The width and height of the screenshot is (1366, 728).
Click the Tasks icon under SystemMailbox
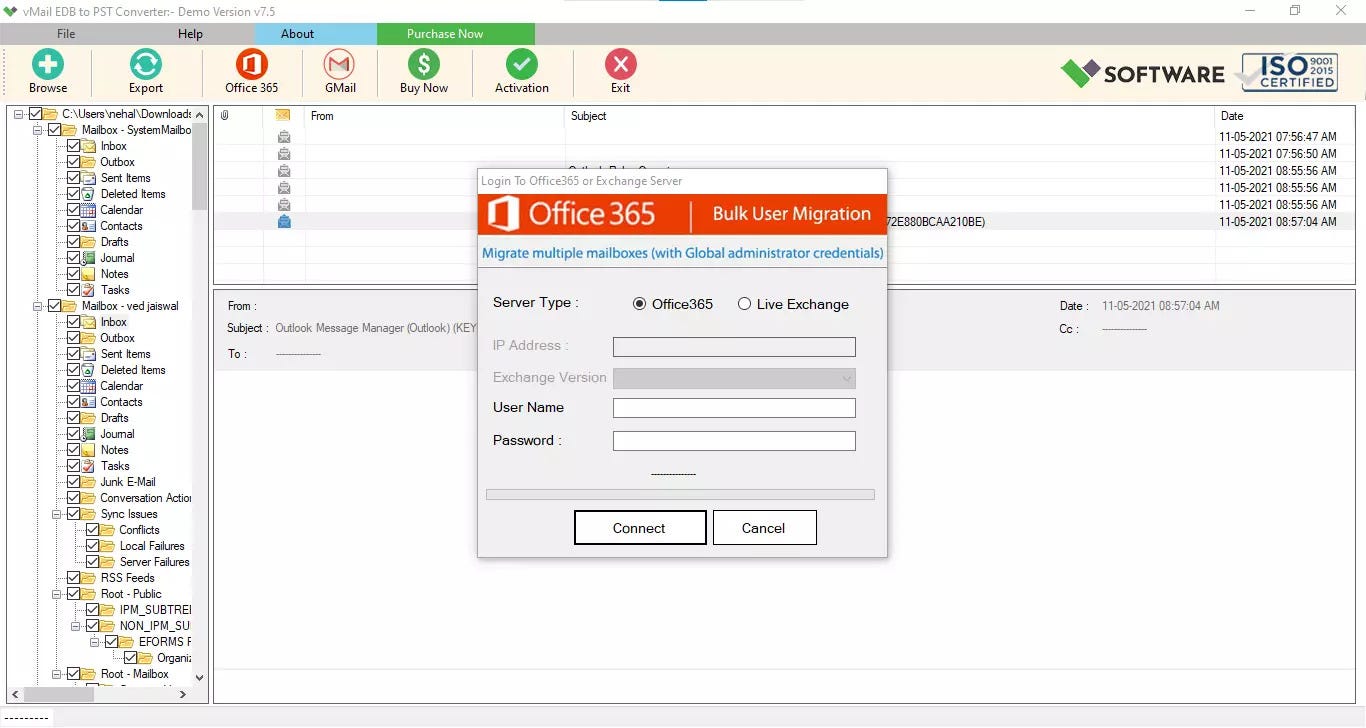pyautogui.click(x=89, y=290)
